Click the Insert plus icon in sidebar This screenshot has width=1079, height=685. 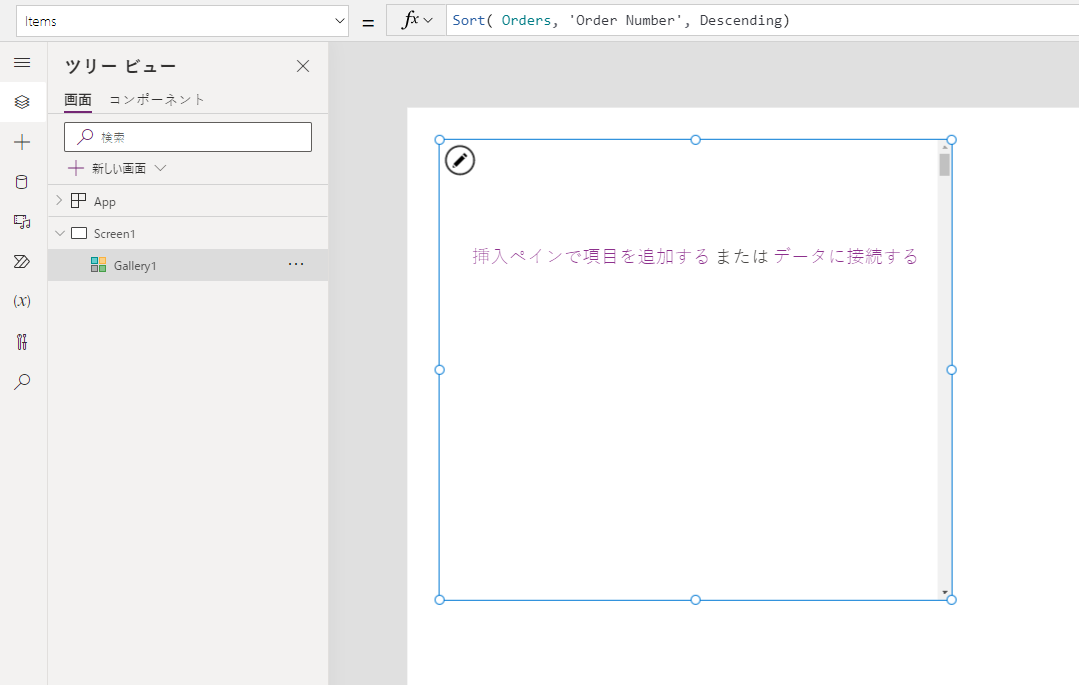point(22,142)
